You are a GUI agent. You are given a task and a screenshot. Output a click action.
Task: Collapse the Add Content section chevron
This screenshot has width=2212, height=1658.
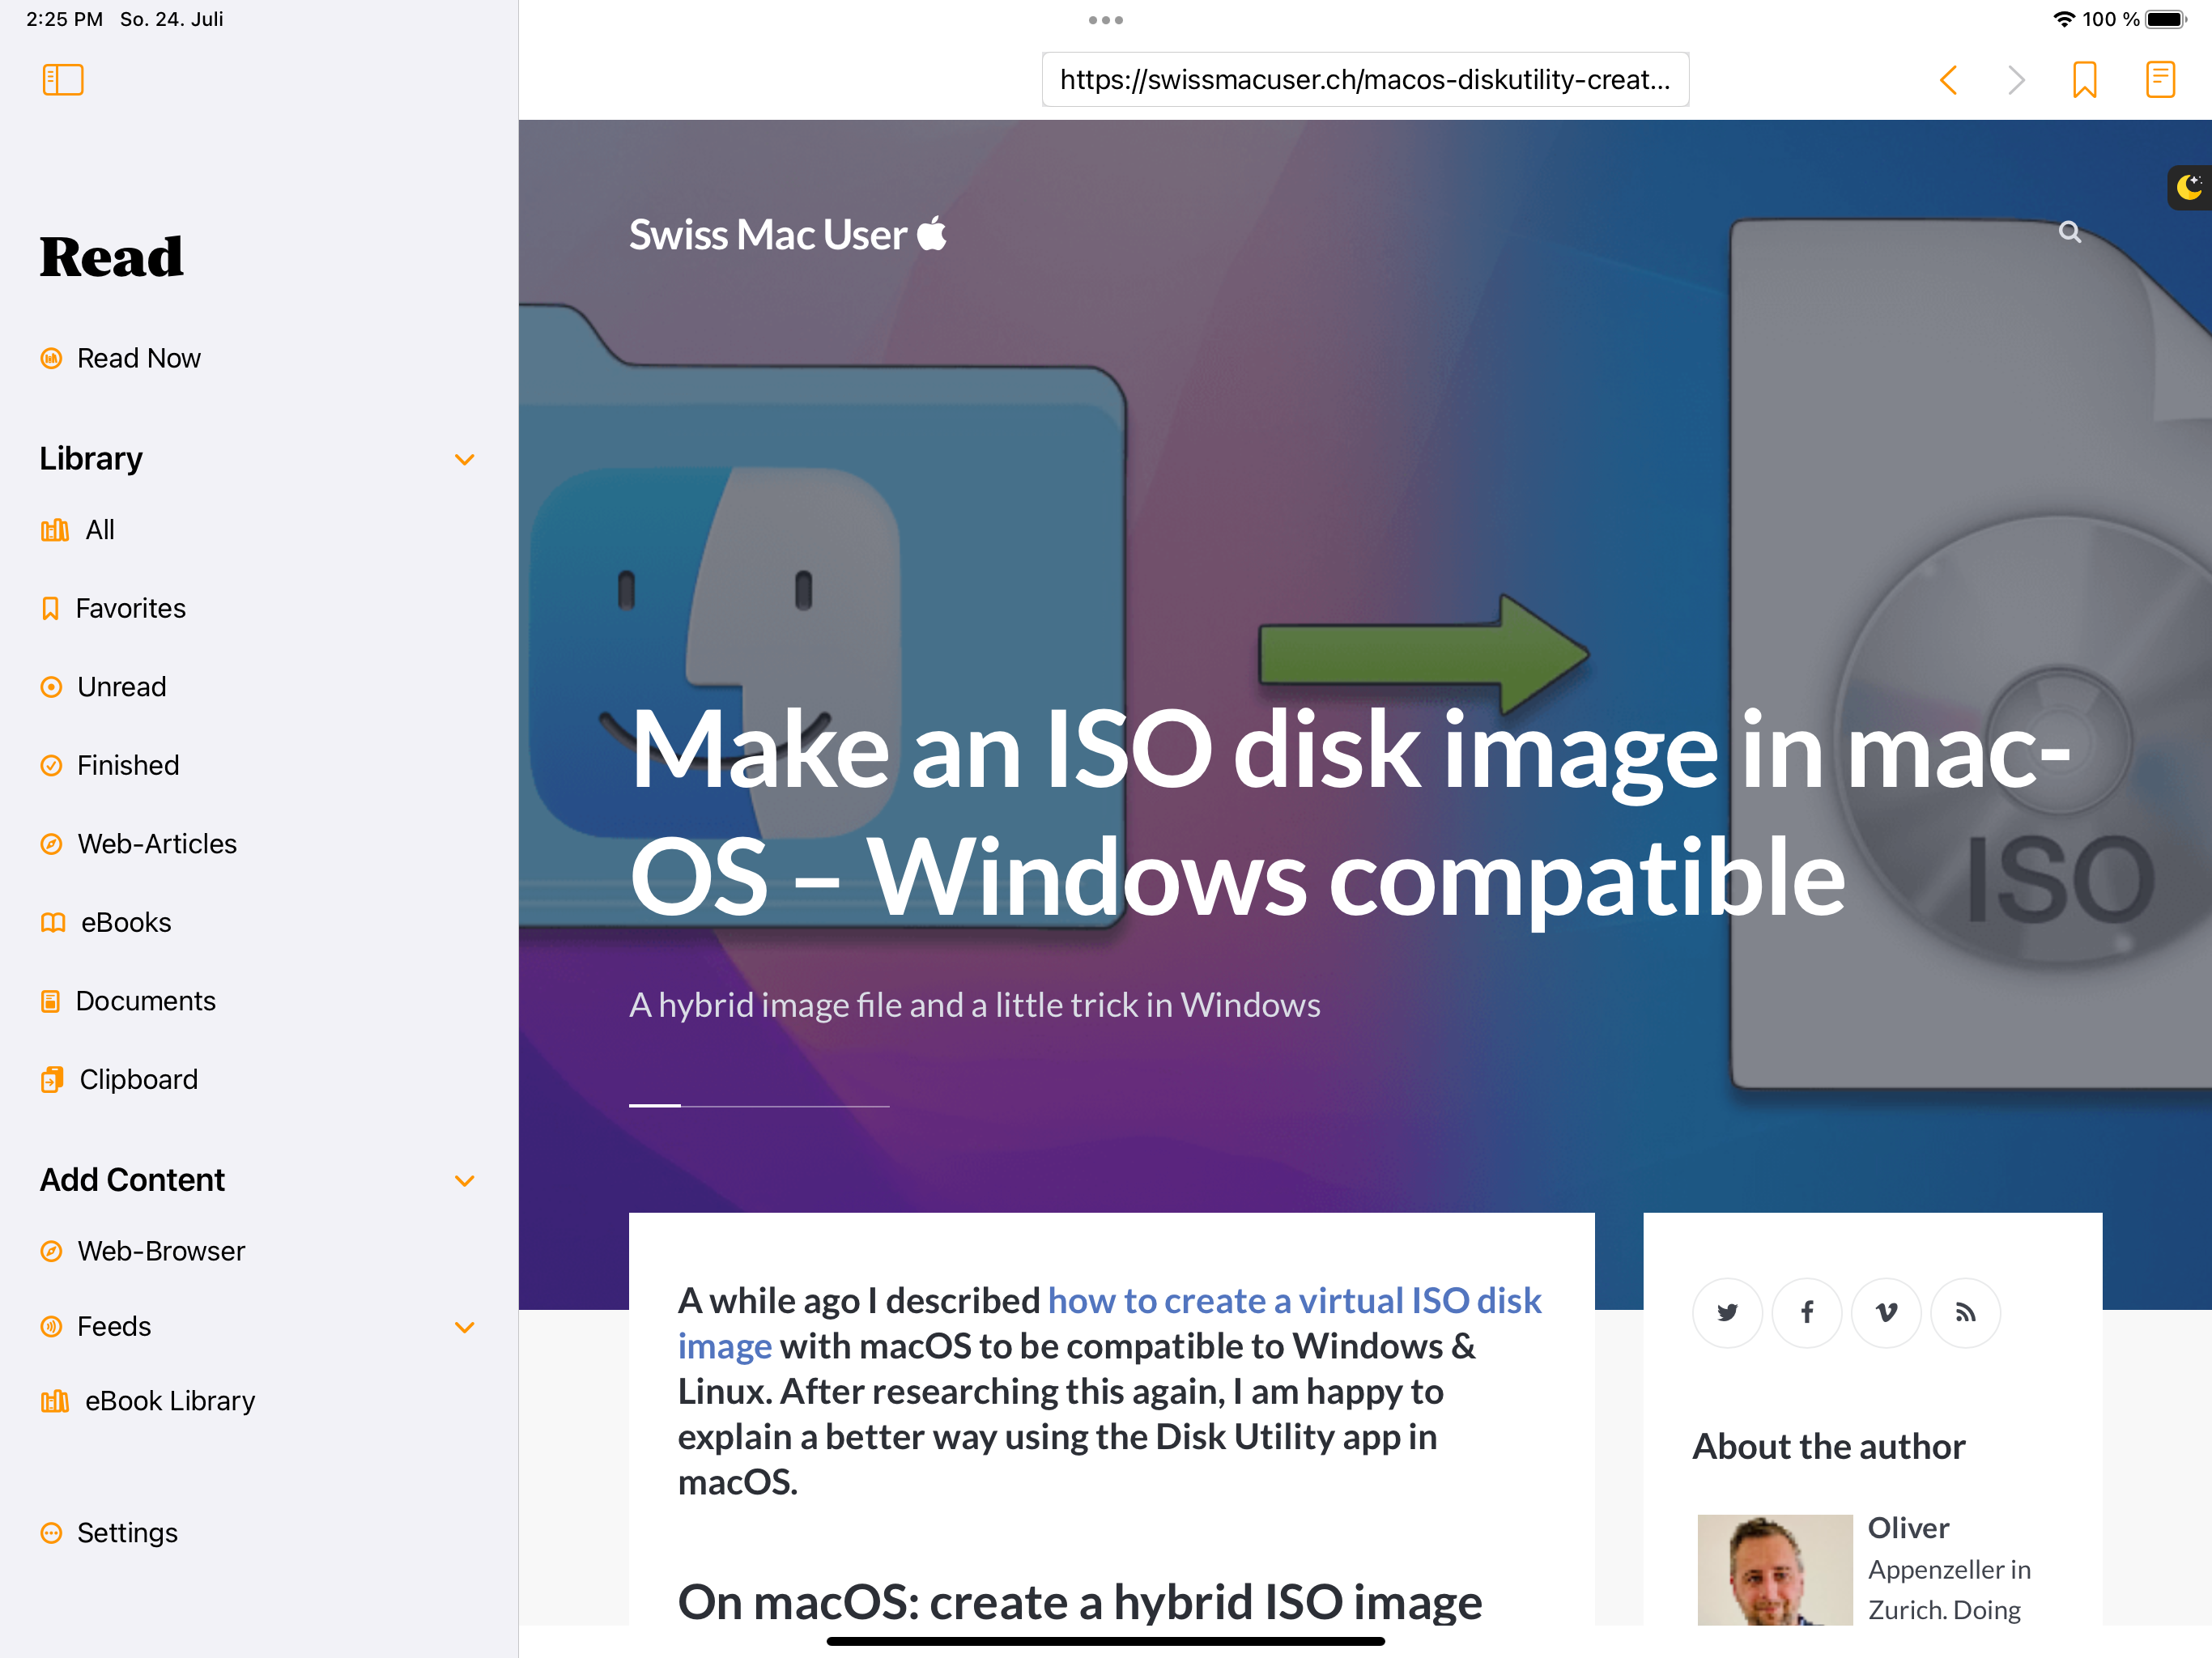tap(464, 1181)
